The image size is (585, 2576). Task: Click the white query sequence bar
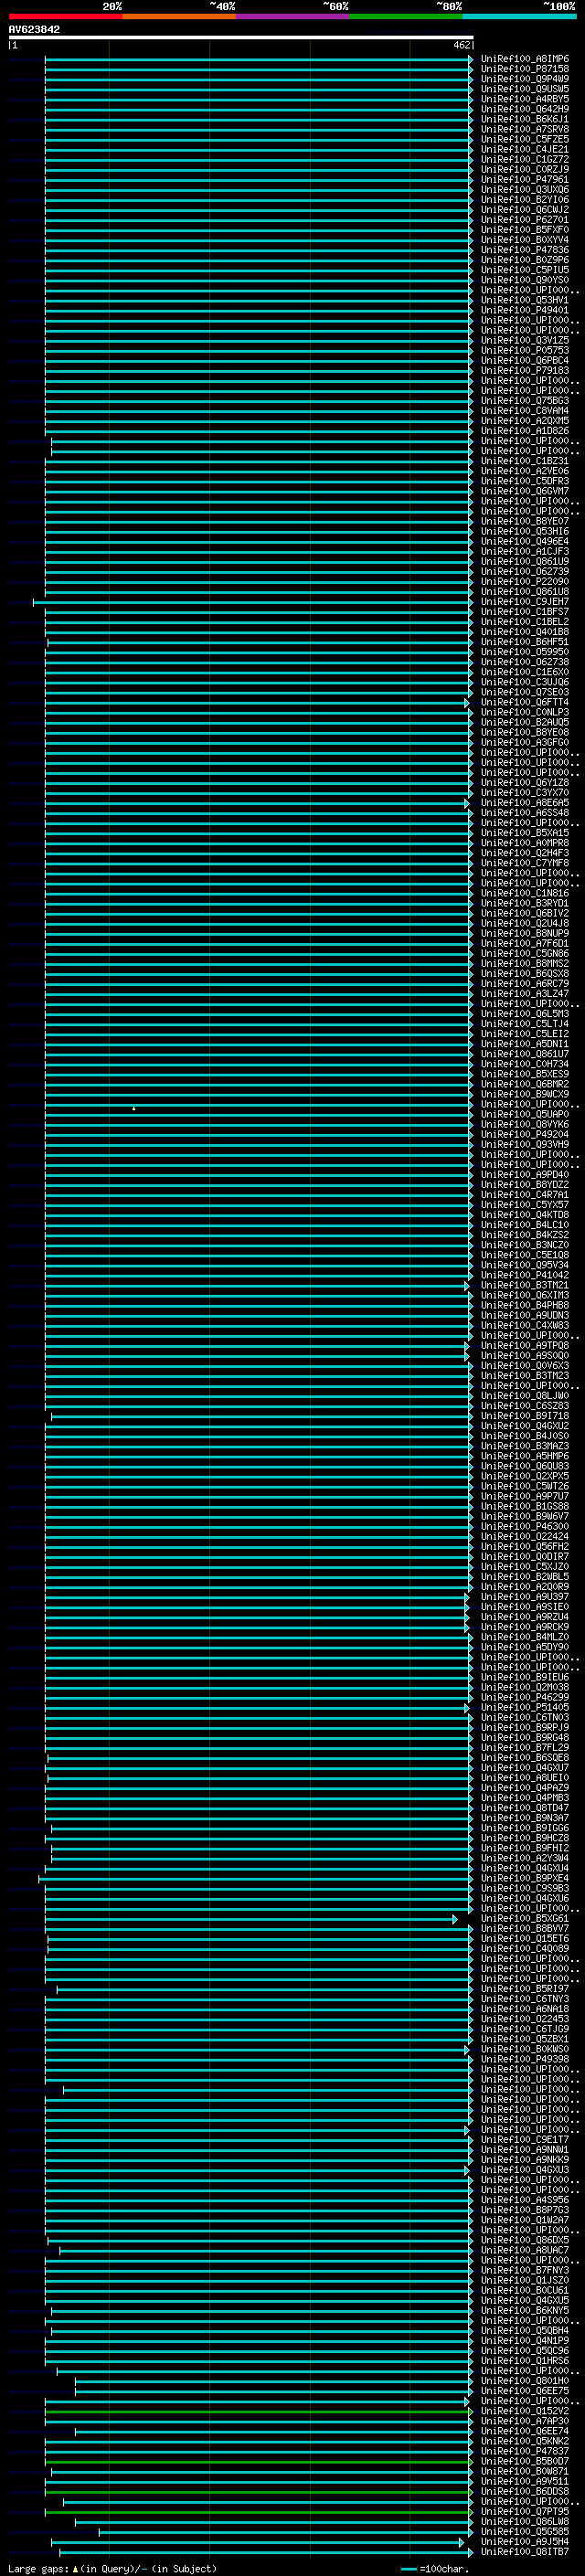[241, 38]
